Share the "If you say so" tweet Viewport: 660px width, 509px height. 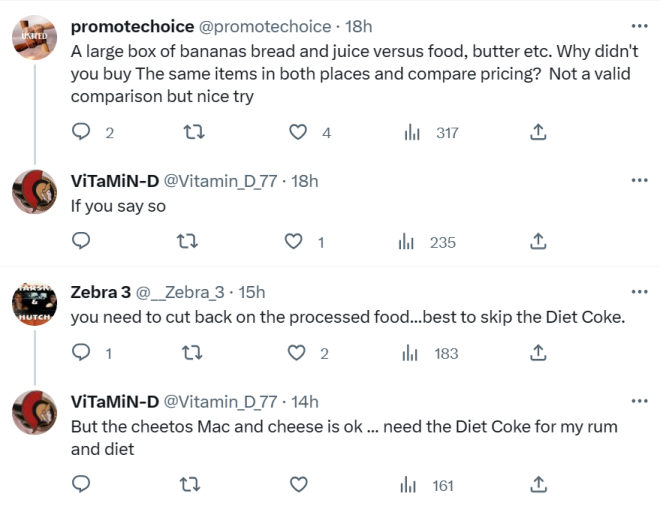[537, 241]
